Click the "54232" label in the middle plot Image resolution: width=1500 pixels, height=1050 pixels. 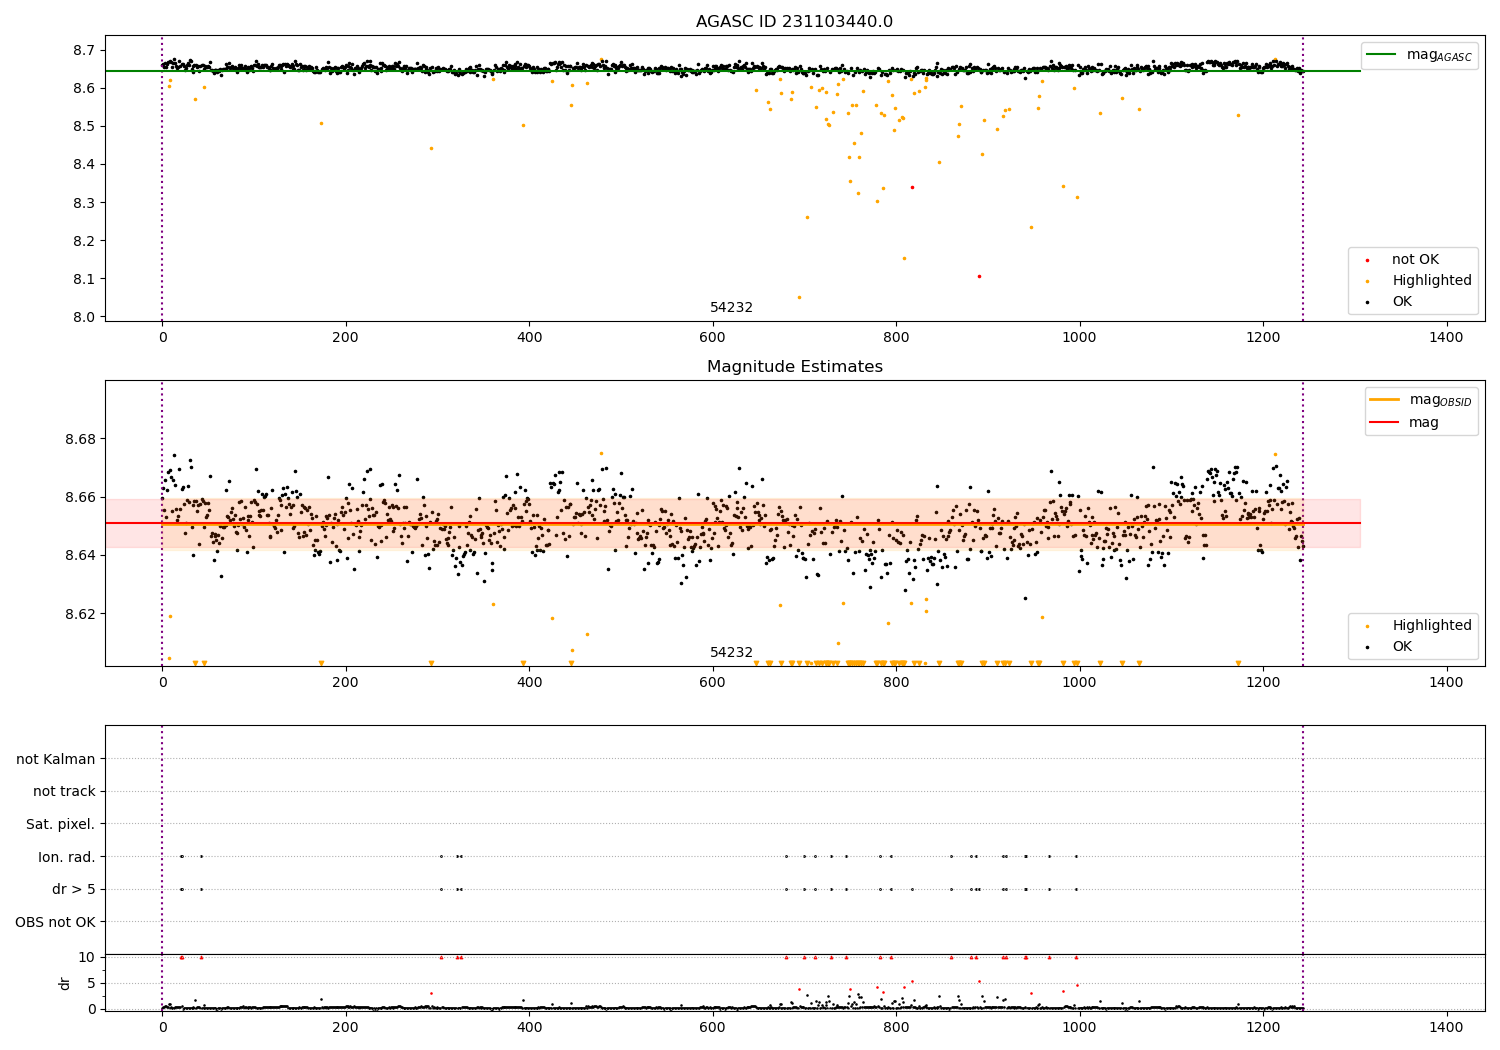pos(731,653)
